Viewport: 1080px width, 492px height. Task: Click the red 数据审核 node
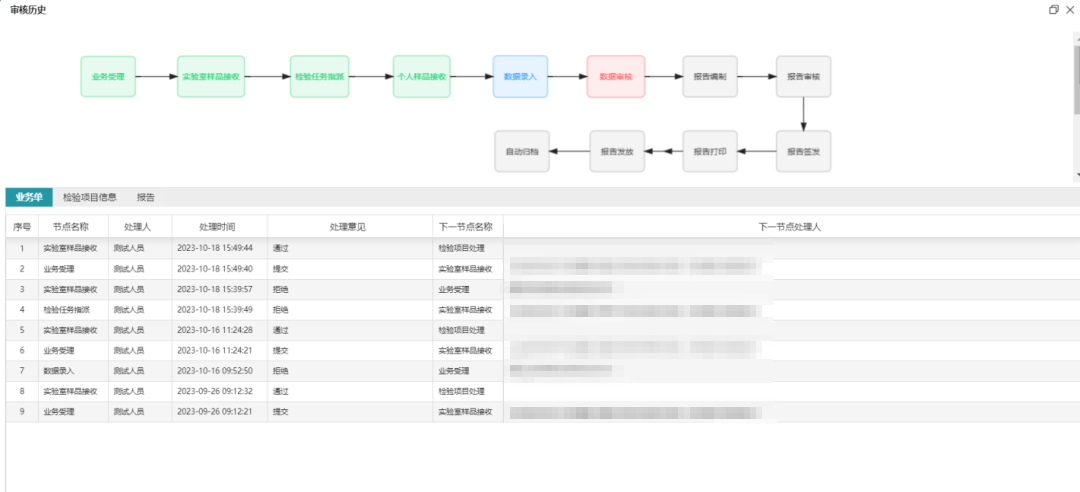click(x=616, y=77)
